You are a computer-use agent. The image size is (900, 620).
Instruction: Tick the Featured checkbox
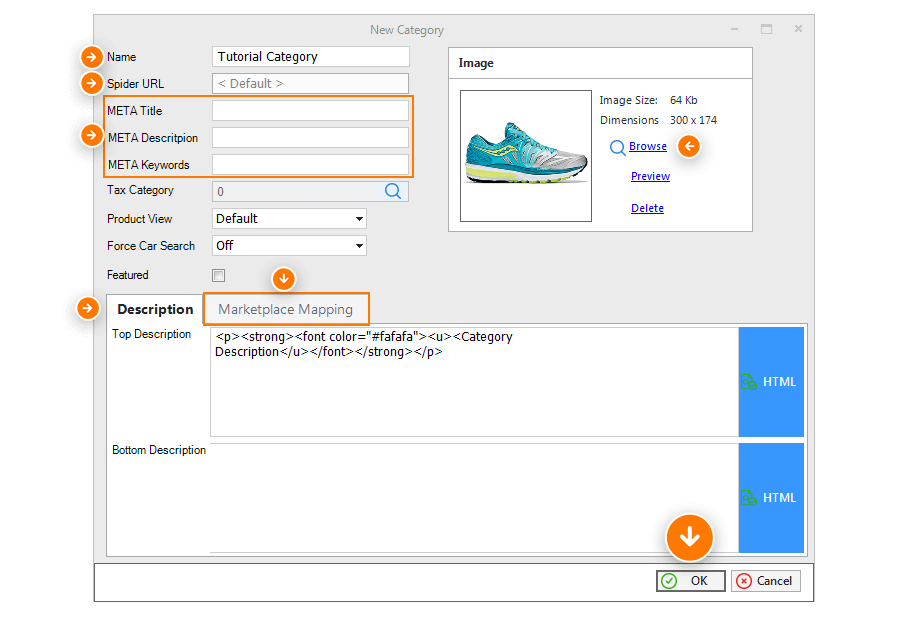[x=219, y=276]
